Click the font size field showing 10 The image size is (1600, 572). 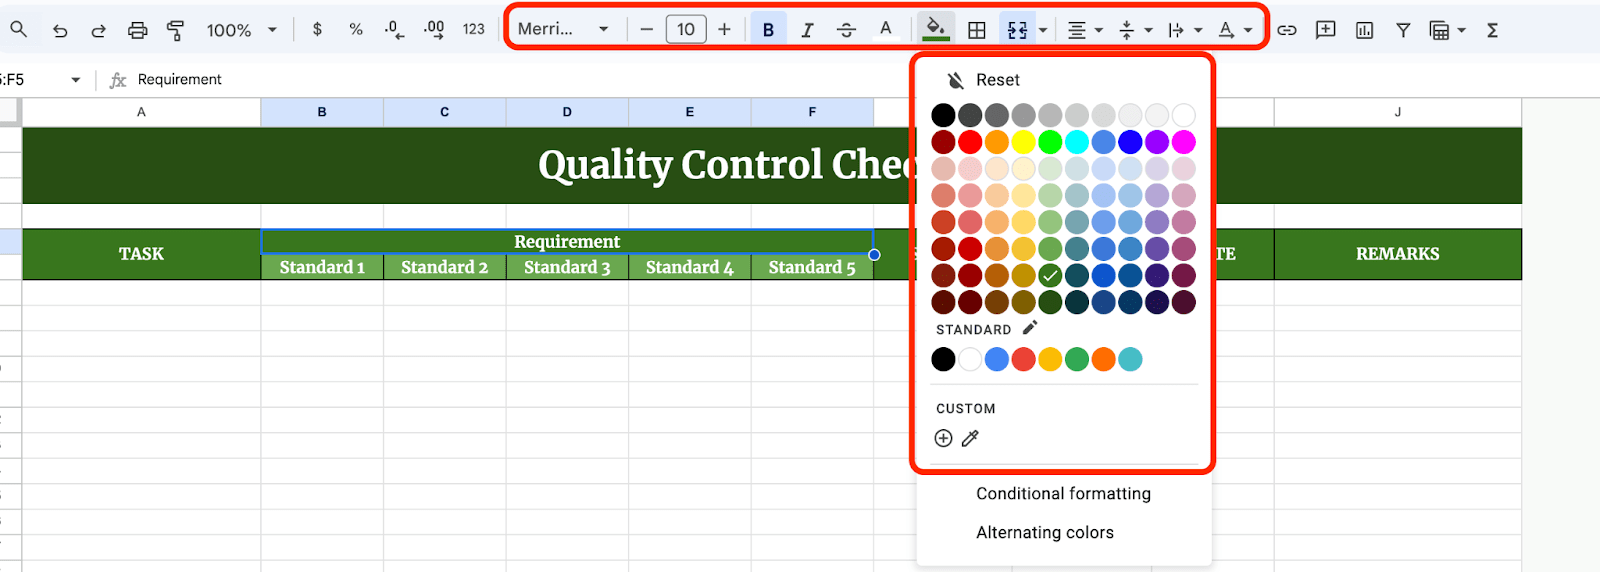686,29
